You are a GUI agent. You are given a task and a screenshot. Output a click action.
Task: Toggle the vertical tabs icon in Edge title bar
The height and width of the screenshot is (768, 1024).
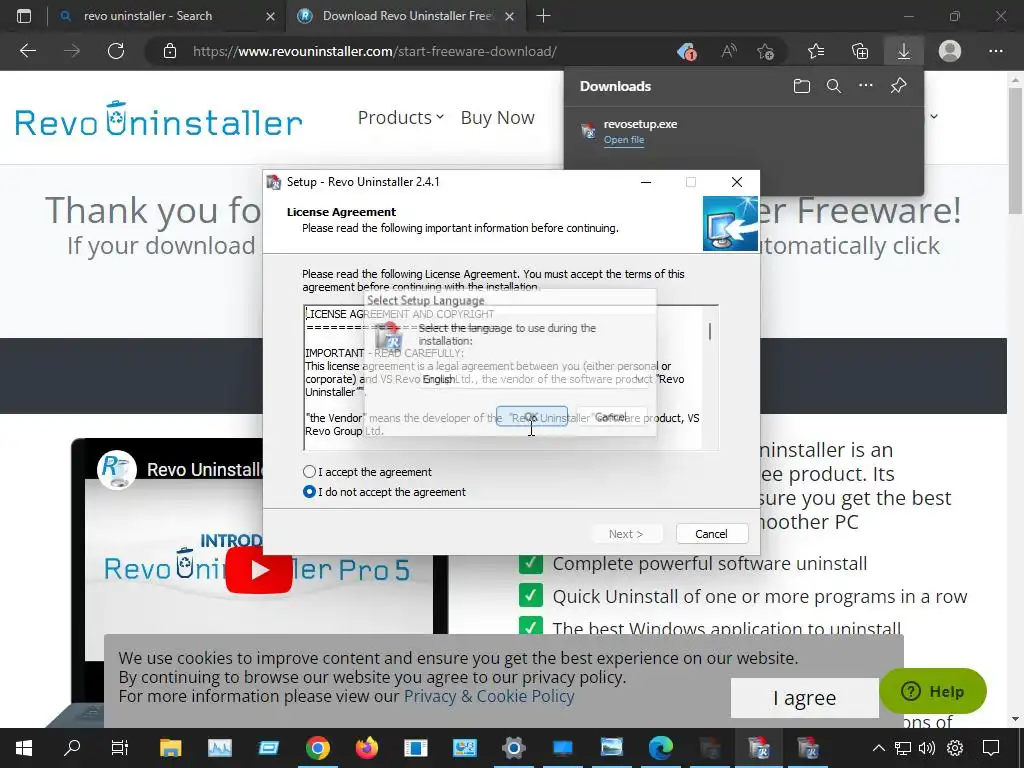click(x=24, y=16)
